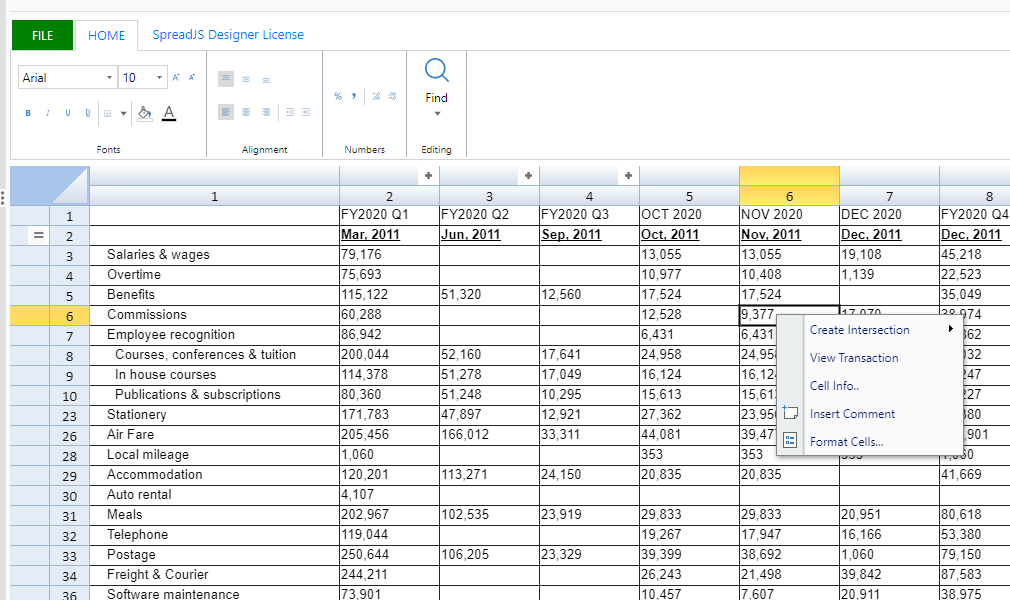Screen dimensions: 1010x600
Task: Click the font color swatch under the A
Action: [x=168, y=118]
